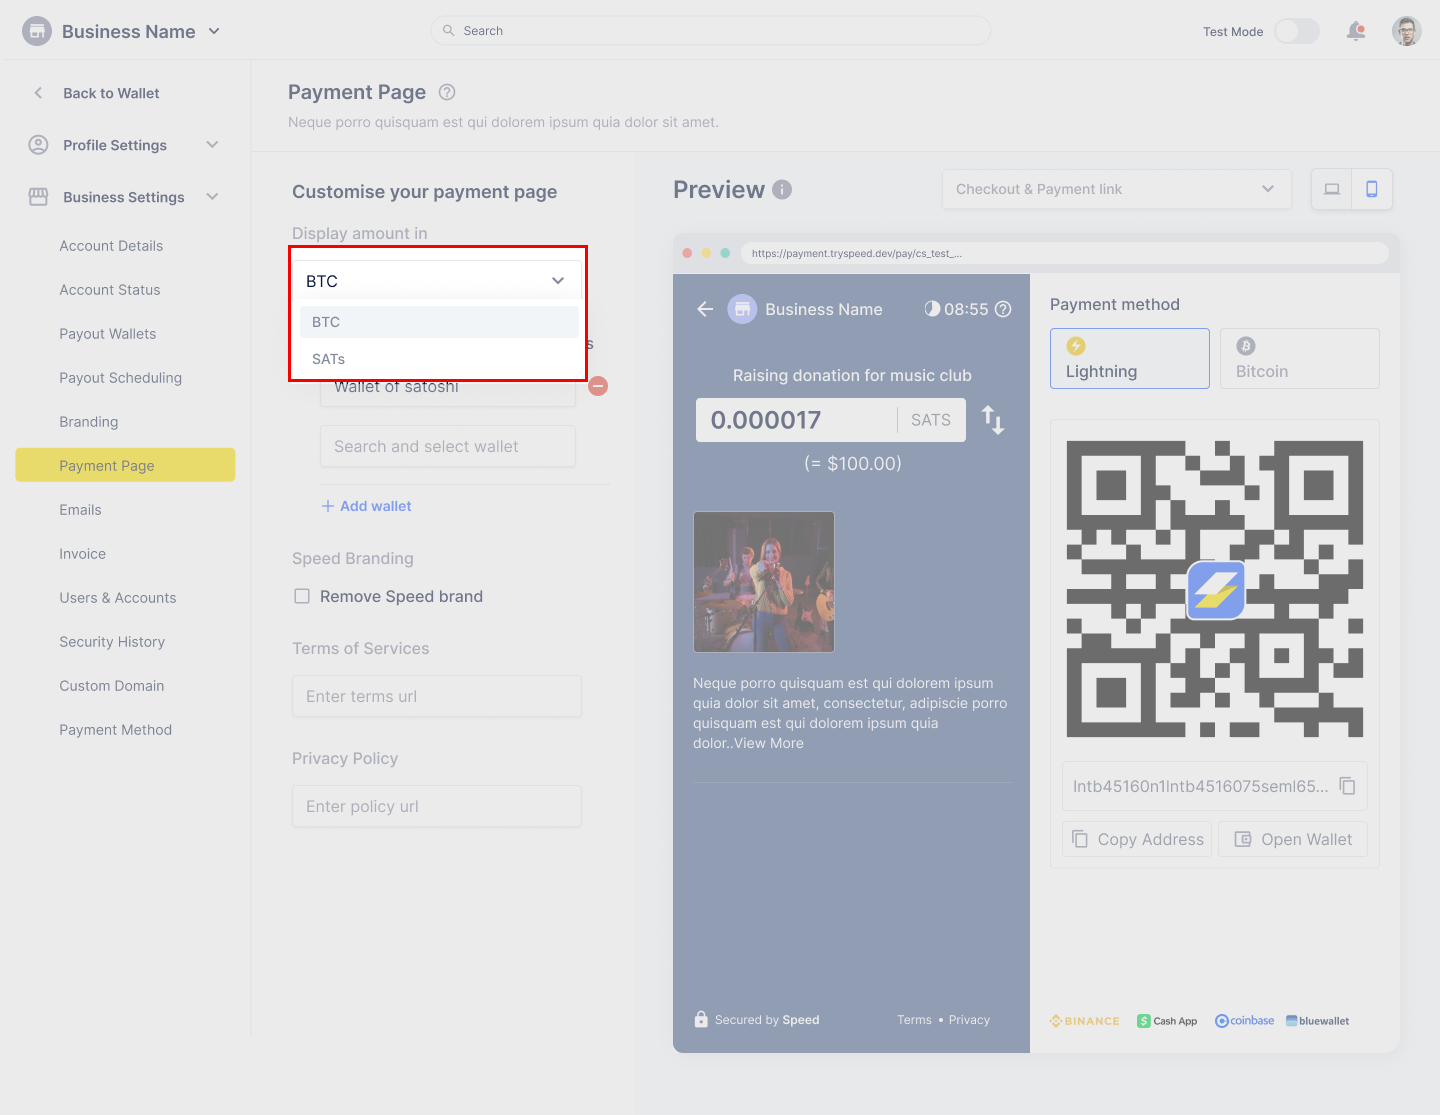Open the Business Name account dropdown
Screen dimensions: 1440x1115
click(x=214, y=31)
